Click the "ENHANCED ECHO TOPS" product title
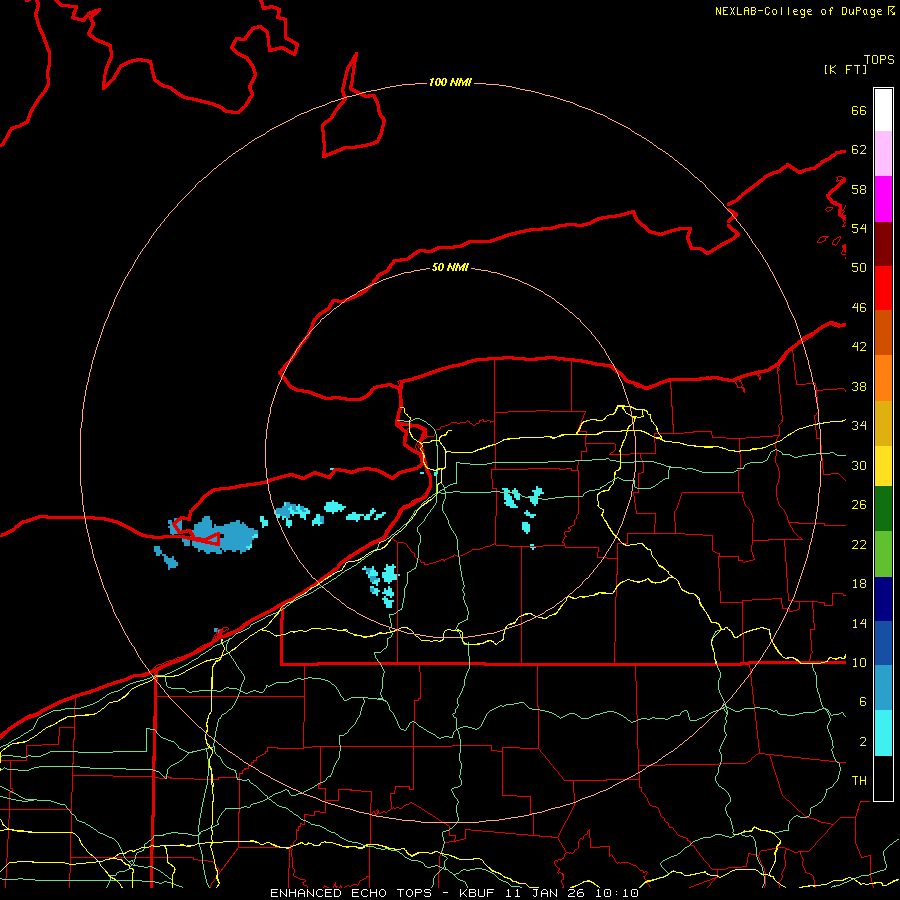 (x=350, y=893)
